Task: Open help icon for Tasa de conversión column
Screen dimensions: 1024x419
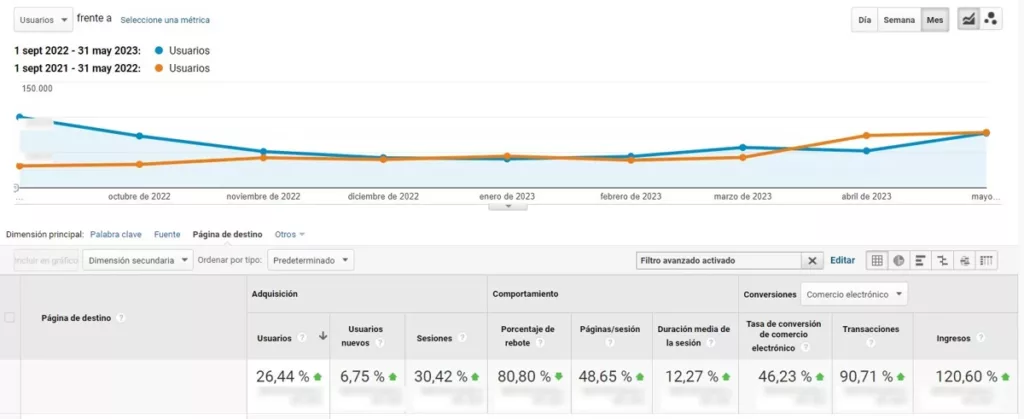Action: coord(805,348)
